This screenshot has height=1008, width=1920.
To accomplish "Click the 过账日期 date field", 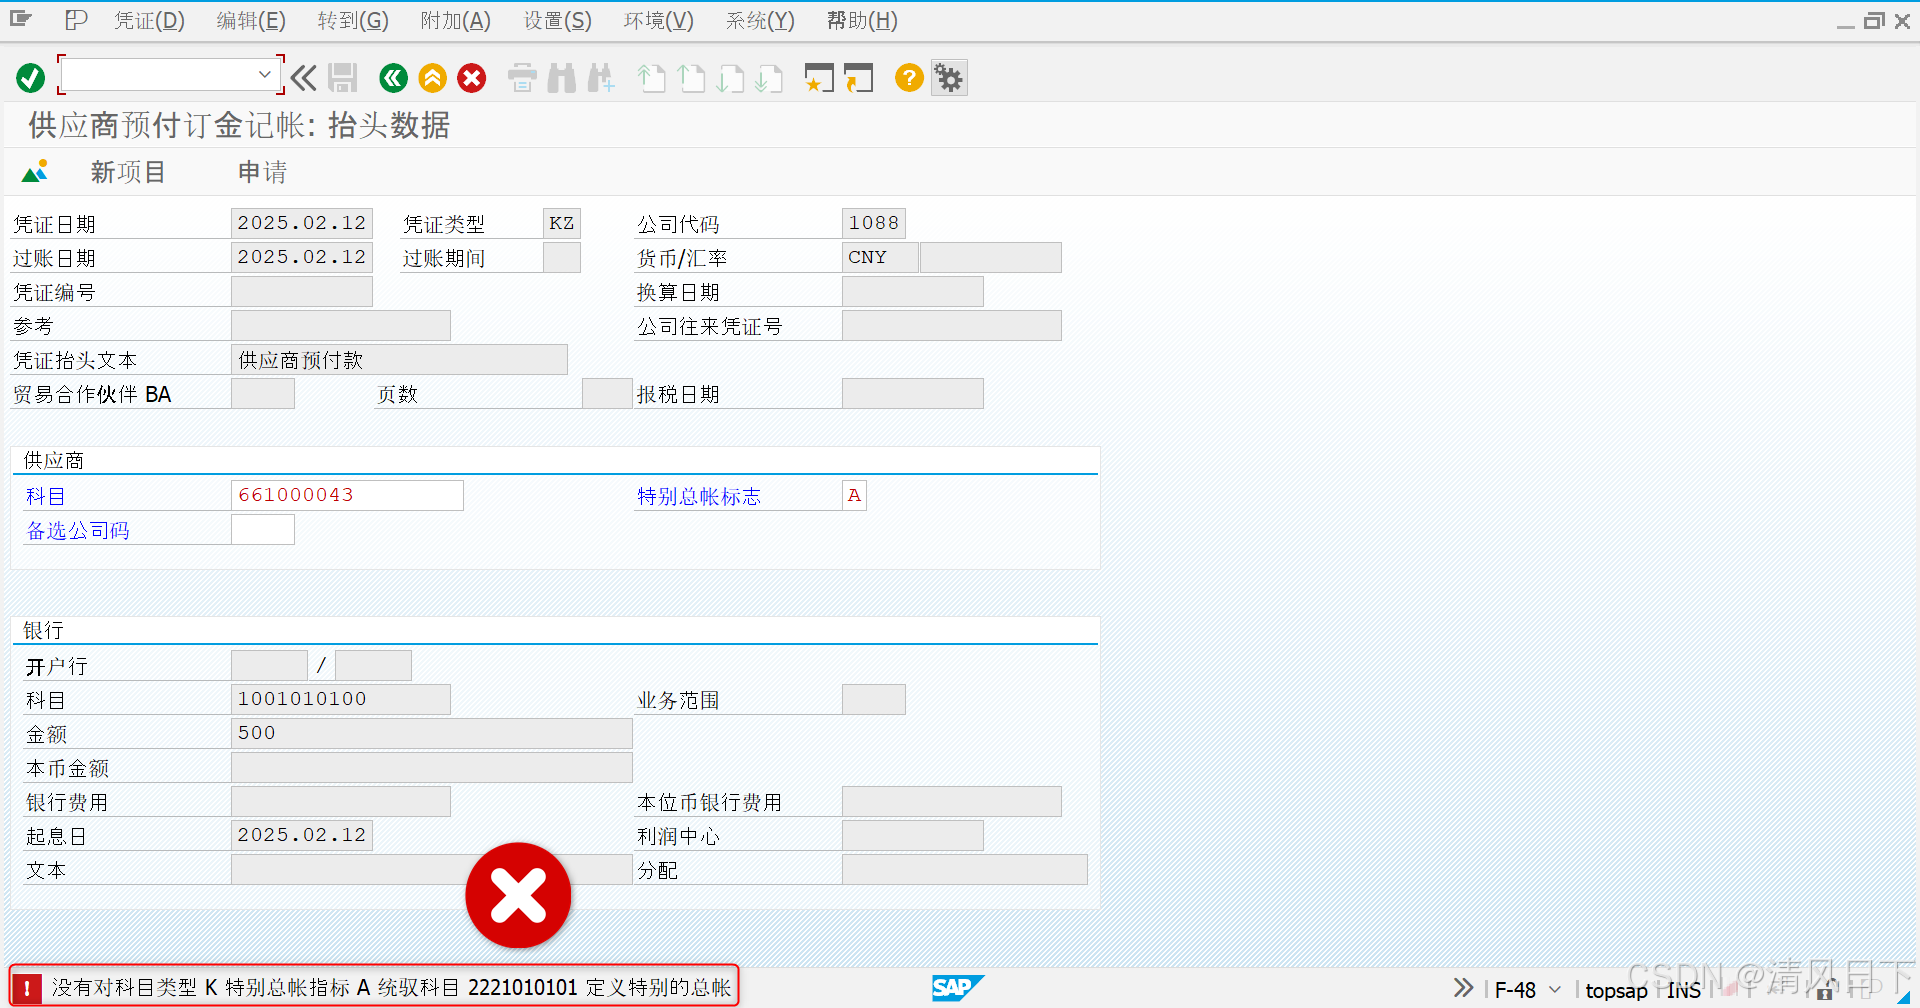I will click(302, 257).
